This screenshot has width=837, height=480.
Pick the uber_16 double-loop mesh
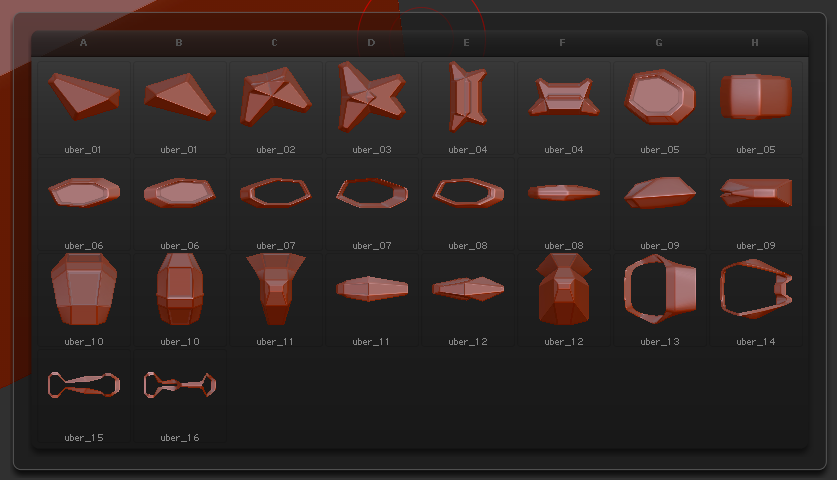pos(180,396)
